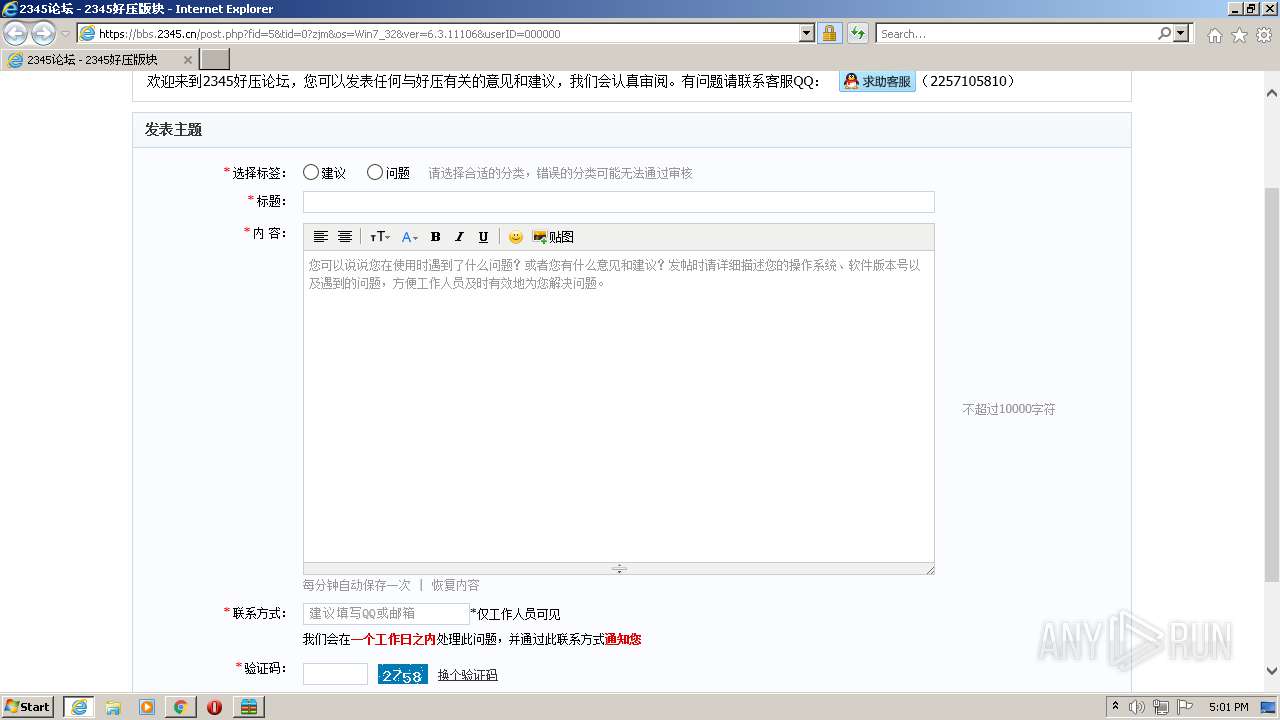The image size is (1280, 720).
Task: Click the network tray icon
Action: pyautogui.click(x=1161, y=707)
